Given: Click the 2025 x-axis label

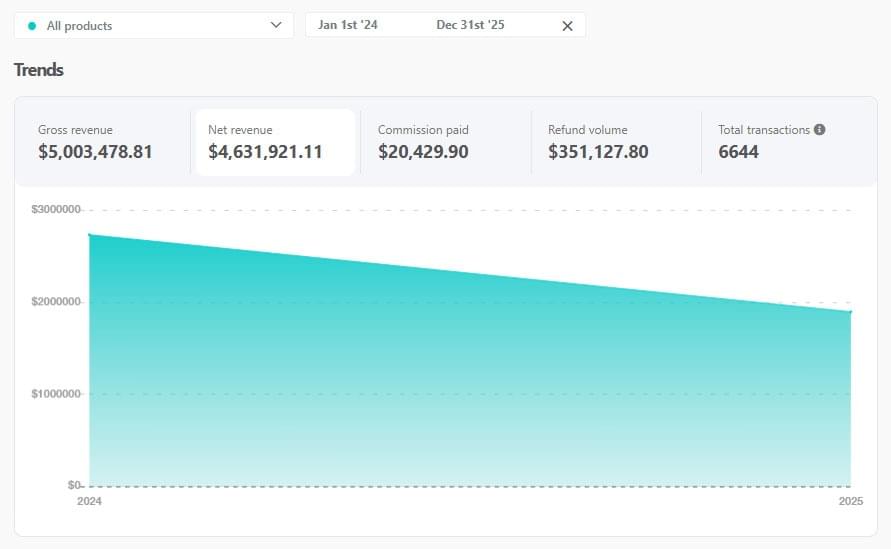Looking at the screenshot, I should [850, 501].
